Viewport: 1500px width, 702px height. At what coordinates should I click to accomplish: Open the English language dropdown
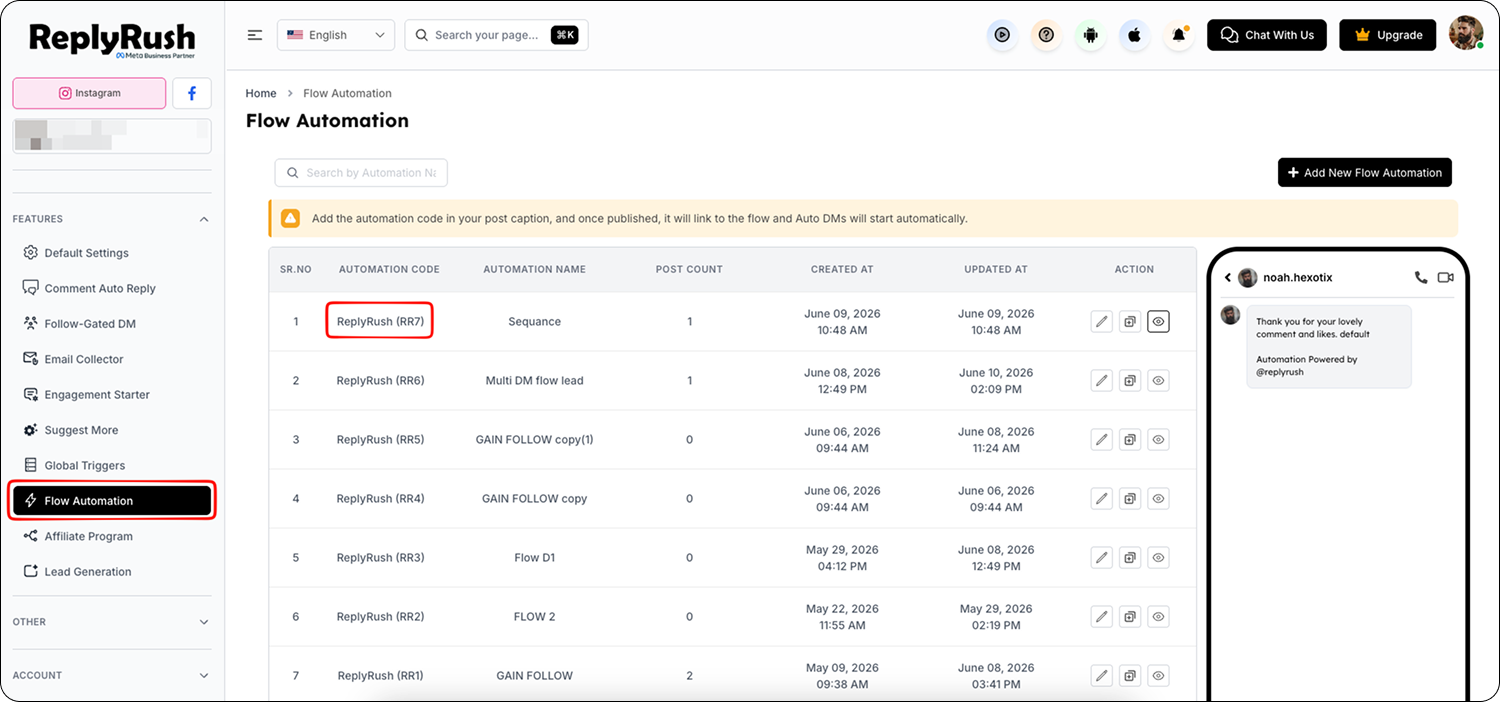tap(335, 35)
